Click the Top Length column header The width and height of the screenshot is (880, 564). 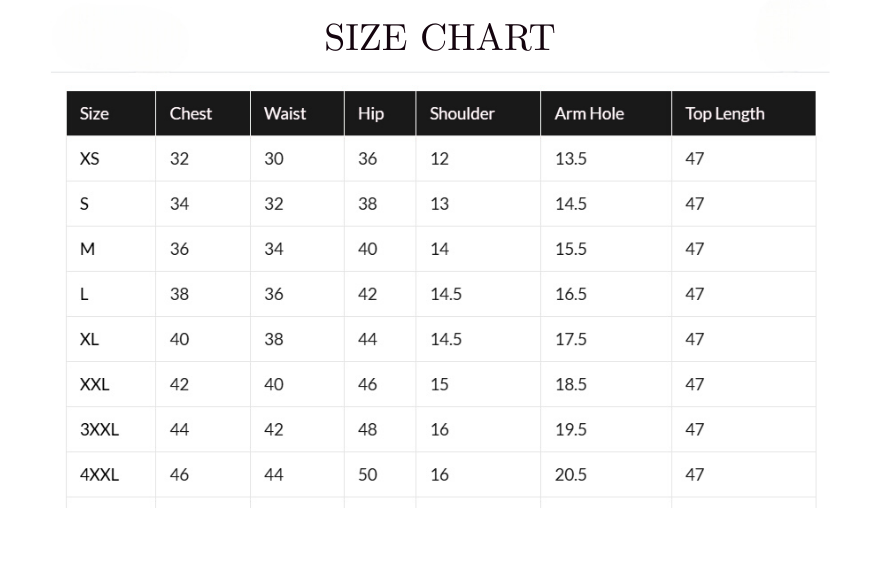click(724, 113)
